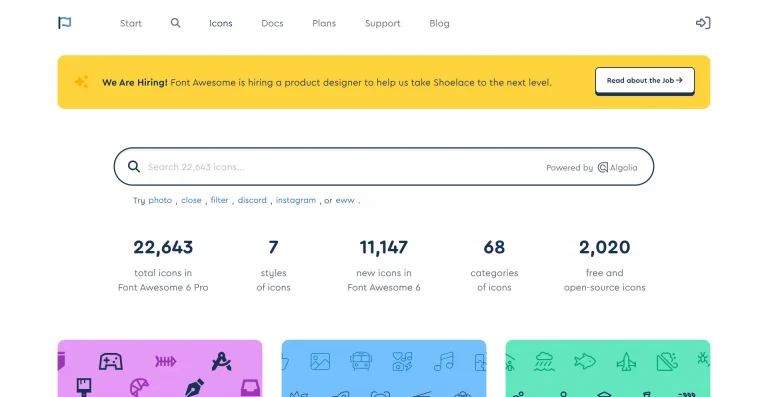Click Read about the Job button
The width and height of the screenshot is (768, 397).
pyautogui.click(x=645, y=81)
